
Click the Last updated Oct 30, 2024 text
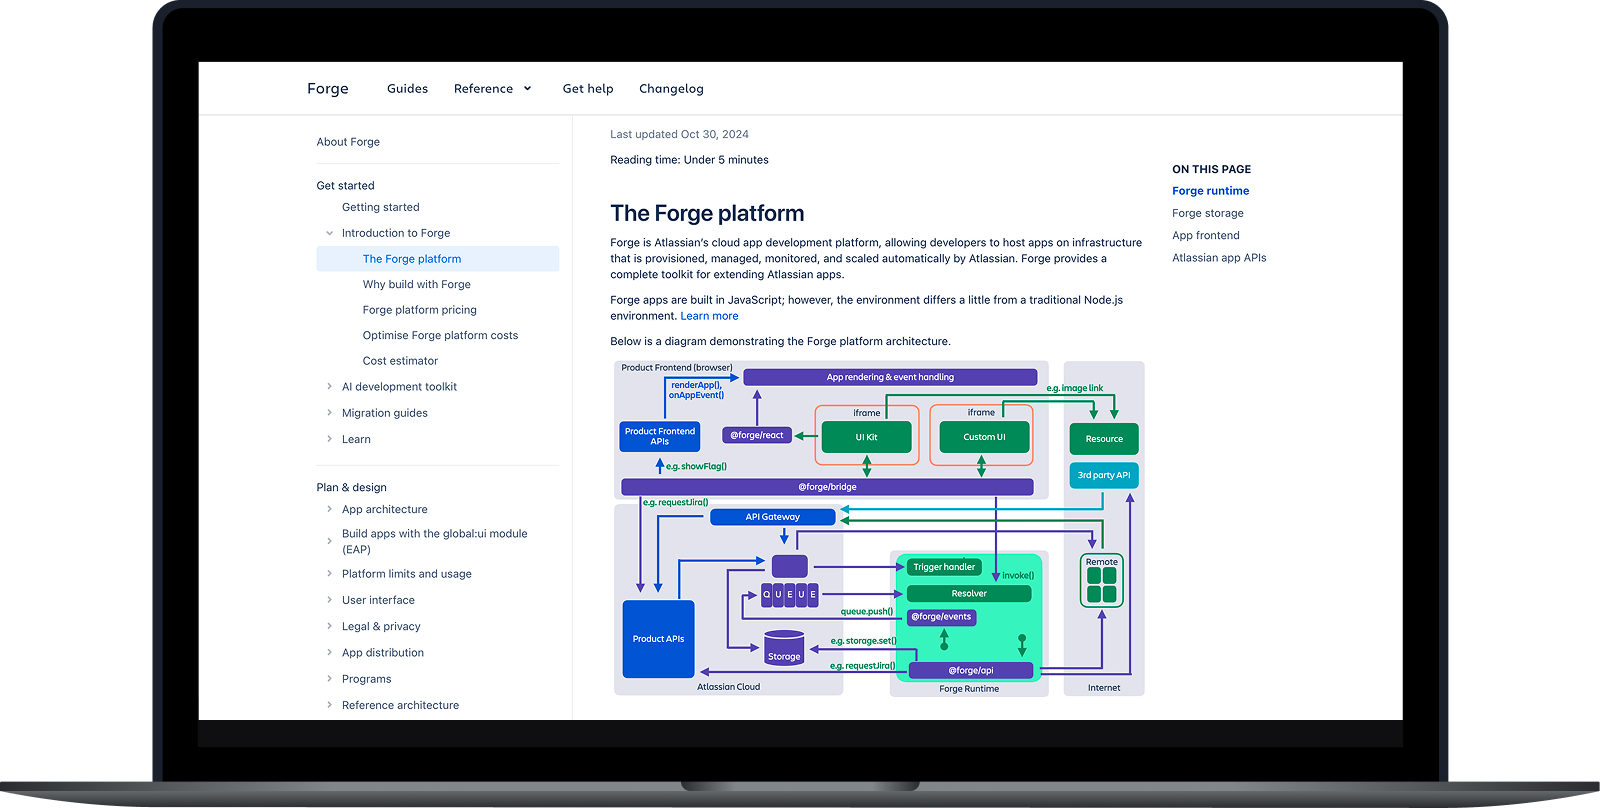click(x=679, y=134)
